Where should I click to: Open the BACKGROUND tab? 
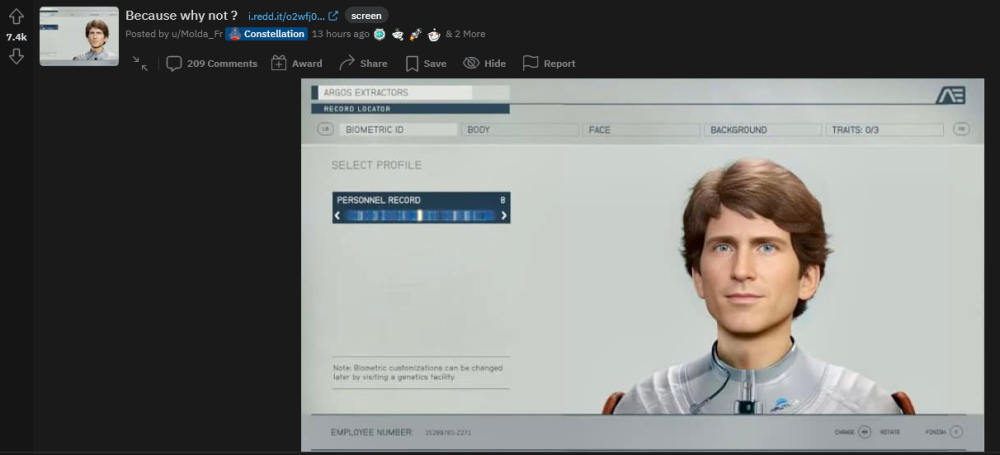click(764, 130)
